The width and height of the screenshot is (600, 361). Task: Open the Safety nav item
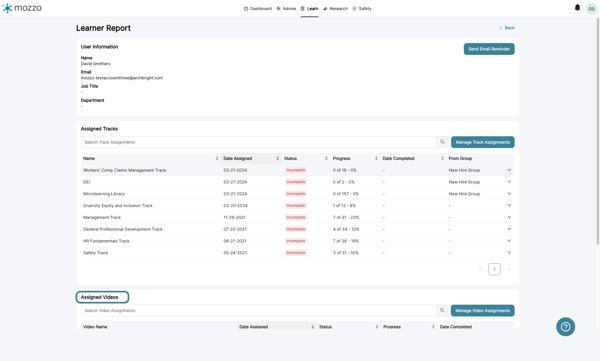coord(362,8)
